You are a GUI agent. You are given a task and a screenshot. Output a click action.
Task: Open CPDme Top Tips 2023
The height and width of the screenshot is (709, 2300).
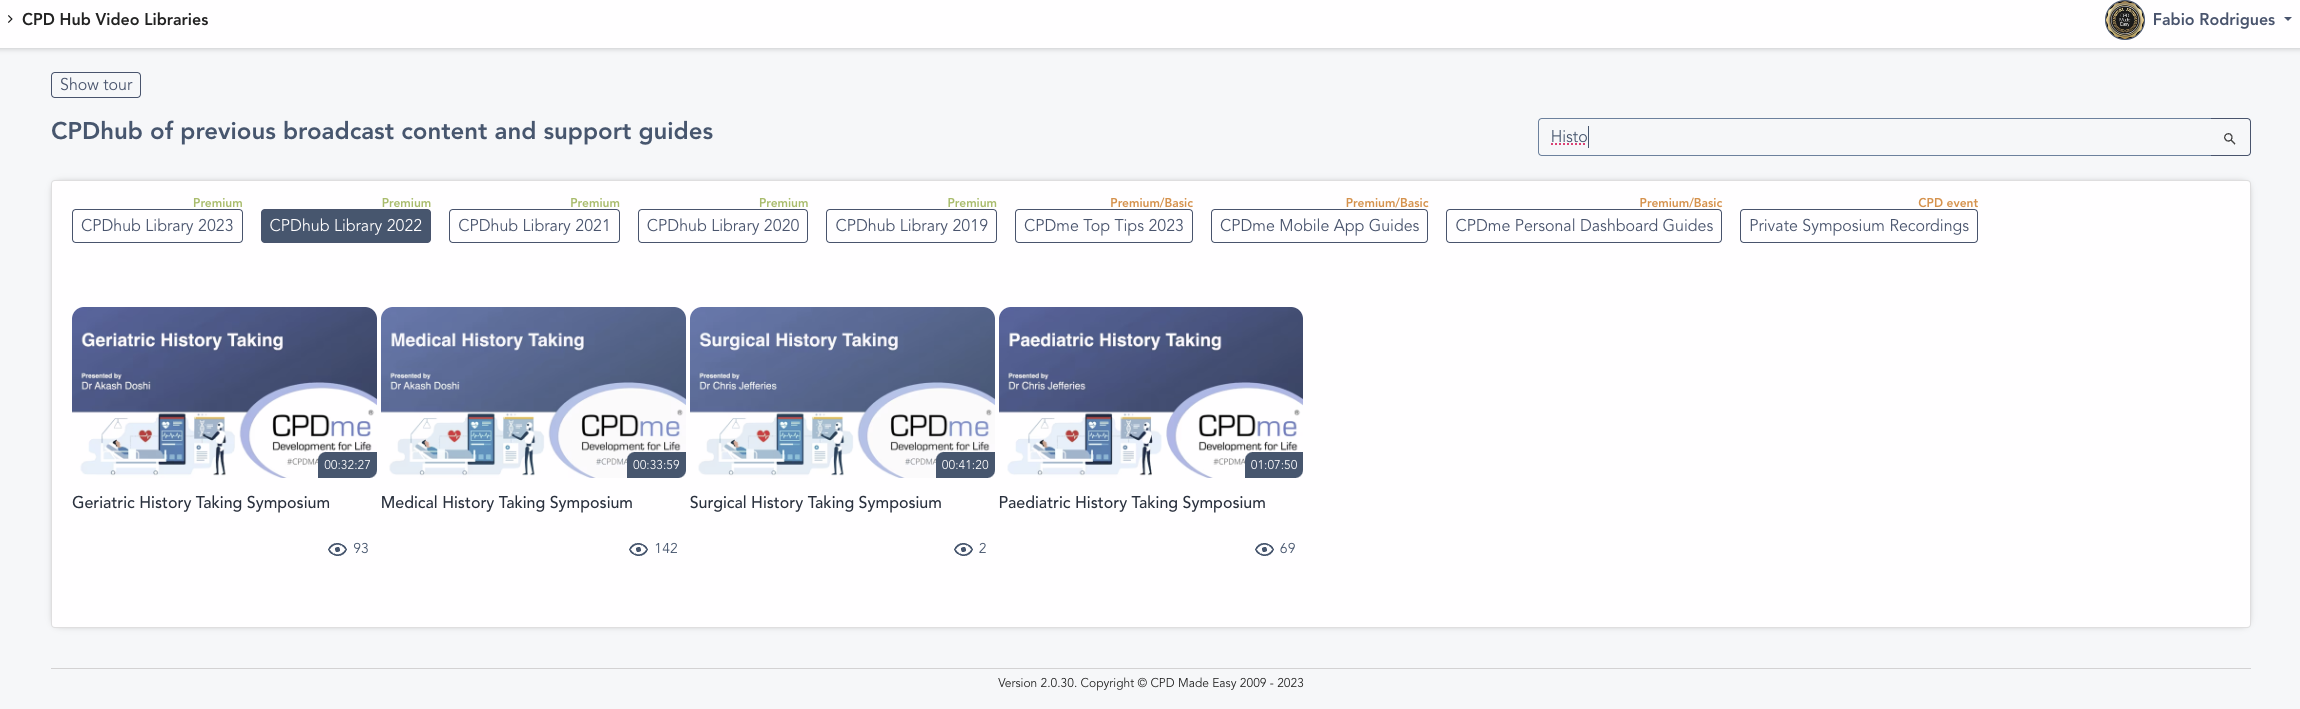coord(1104,226)
